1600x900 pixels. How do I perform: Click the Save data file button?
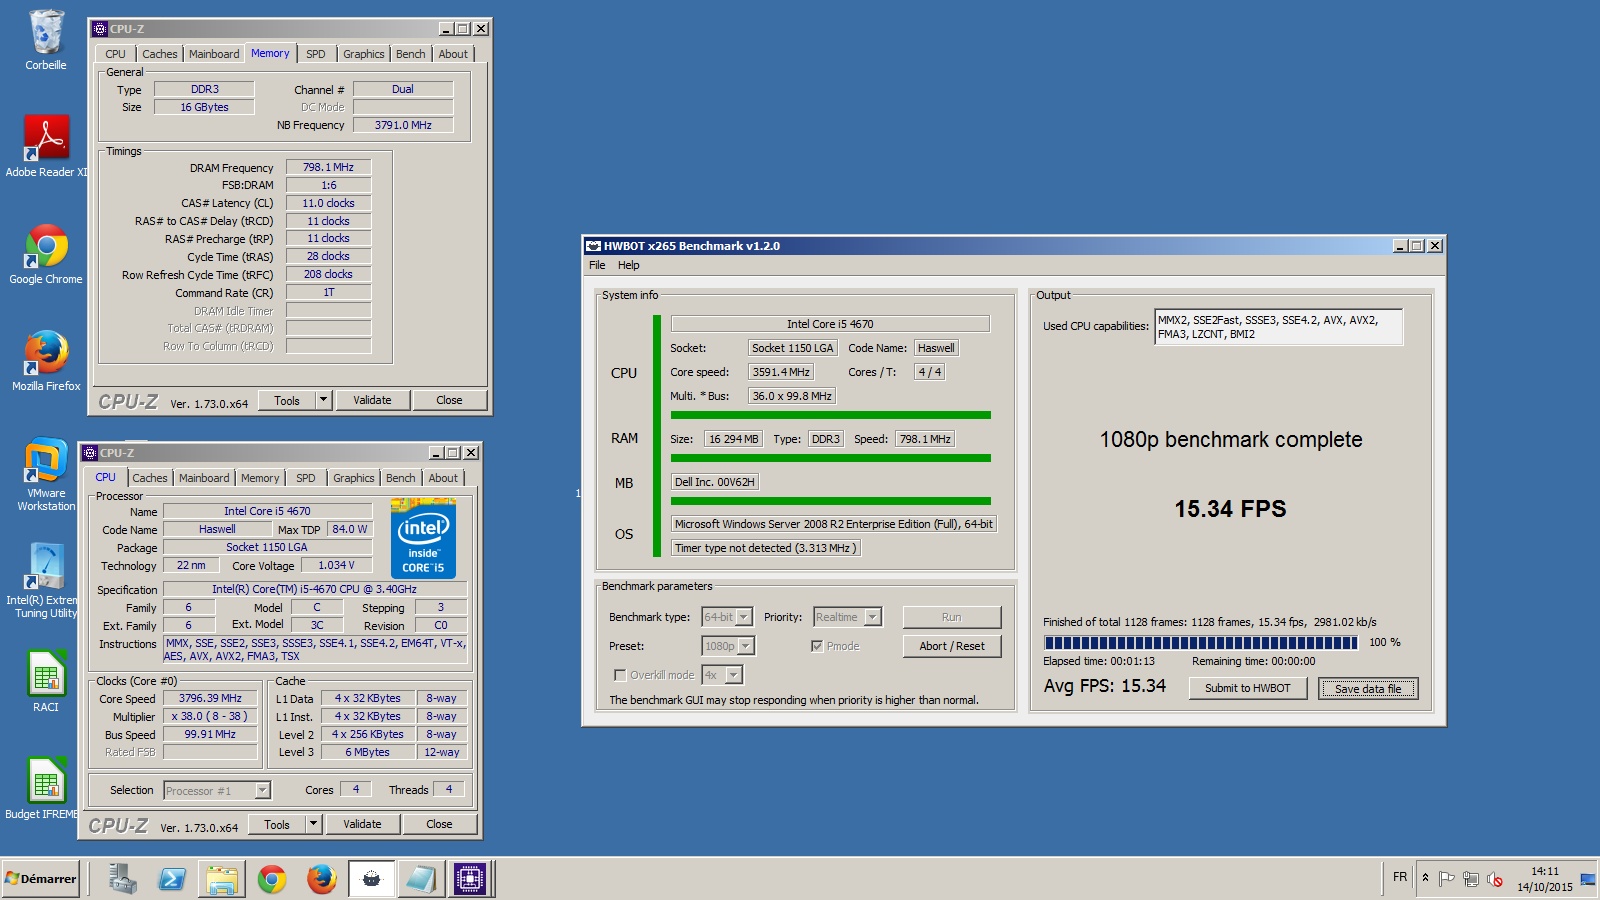(1368, 689)
